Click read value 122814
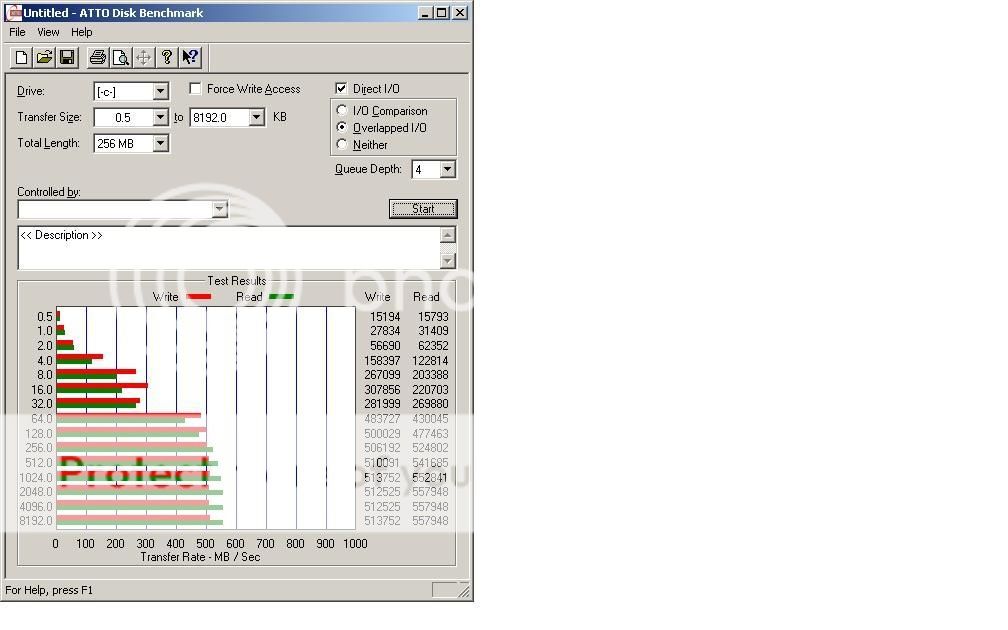This screenshot has width=1008, height=630. click(x=430, y=361)
